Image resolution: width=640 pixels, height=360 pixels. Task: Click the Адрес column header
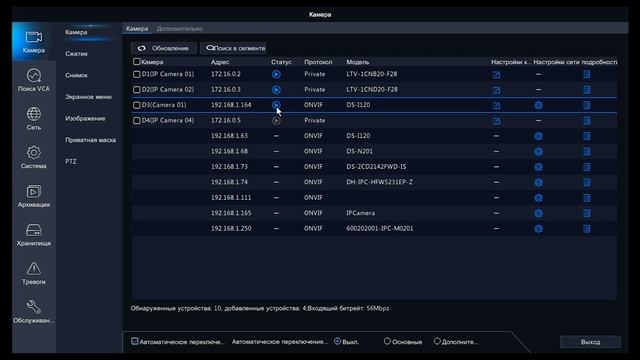point(220,62)
